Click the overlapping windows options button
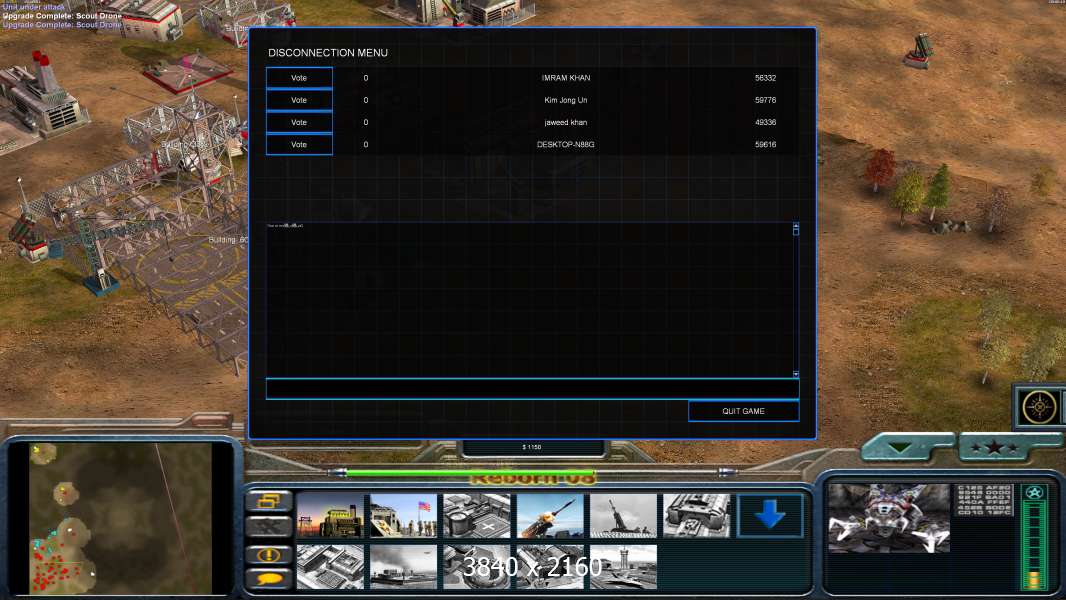 (x=269, y=501)
